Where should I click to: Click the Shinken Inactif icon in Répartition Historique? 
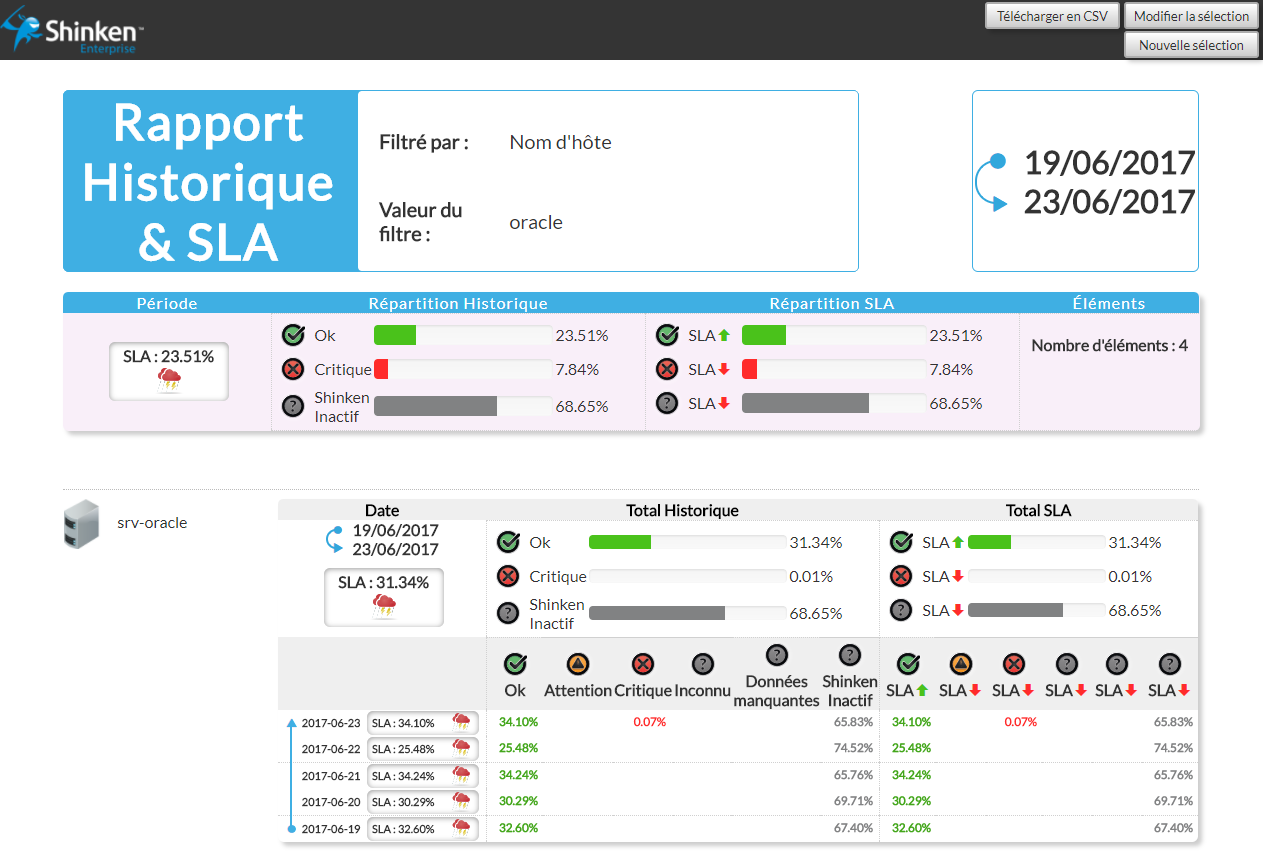[293, 406]
